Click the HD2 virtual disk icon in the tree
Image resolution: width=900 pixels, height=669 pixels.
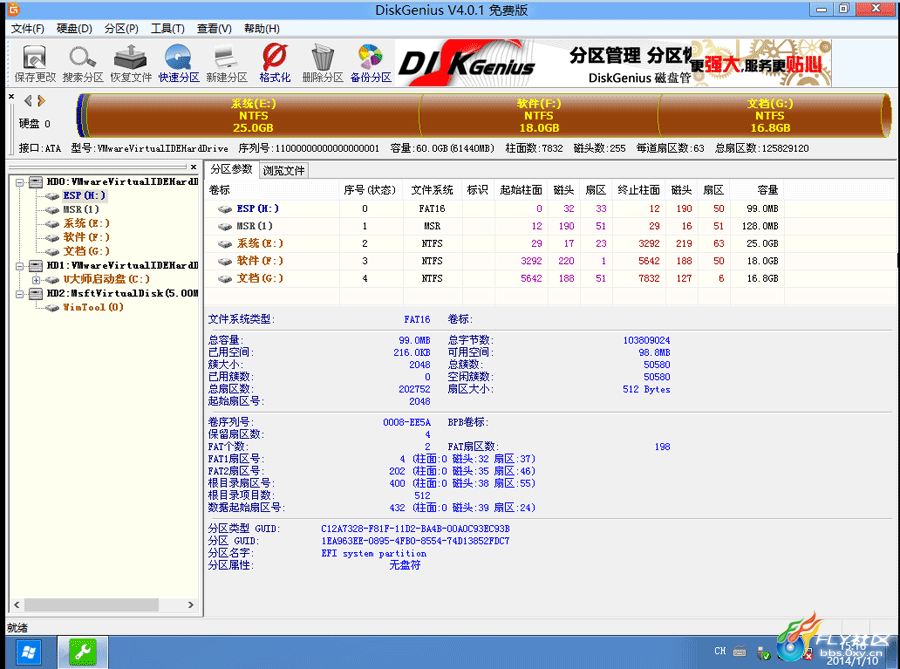point(36,294)
